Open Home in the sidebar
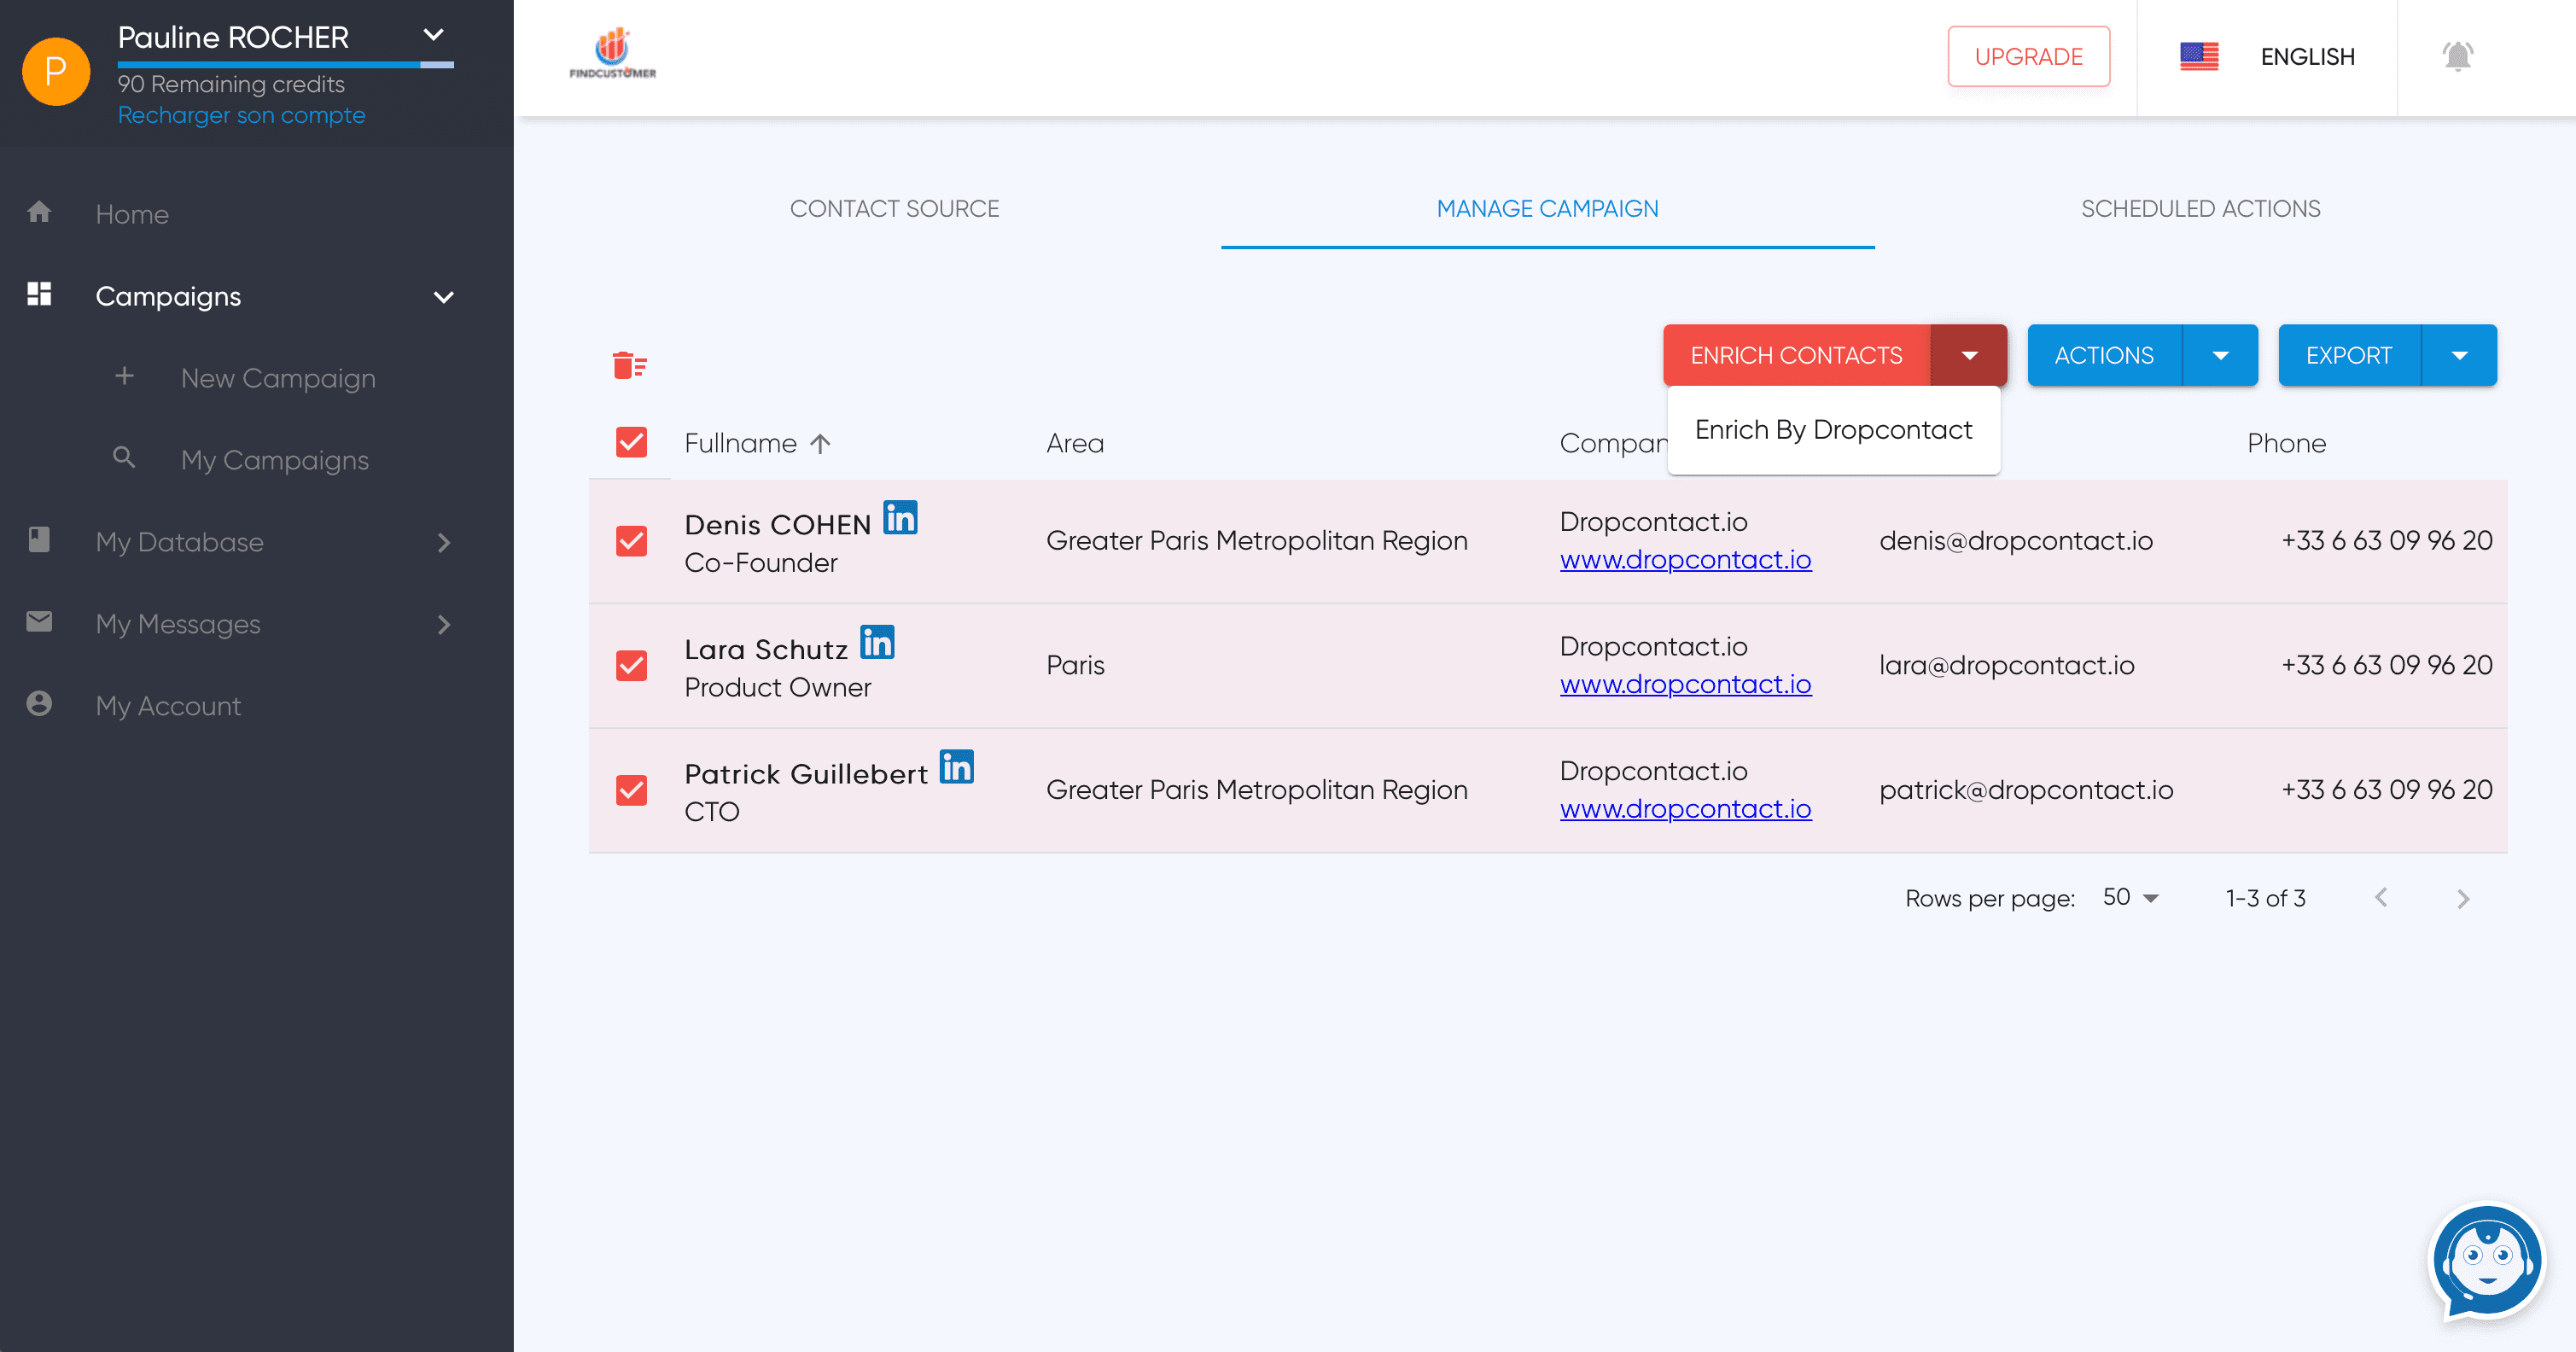The image size is (2576, 1352). pyautogui.click(x=132, y=214)
